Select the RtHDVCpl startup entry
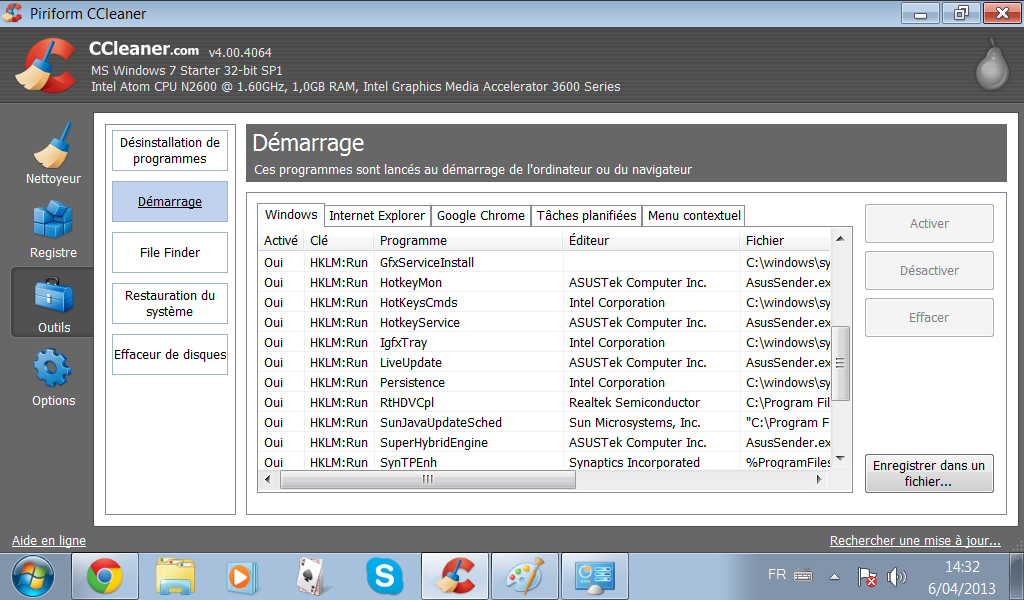 coord(545,403)
